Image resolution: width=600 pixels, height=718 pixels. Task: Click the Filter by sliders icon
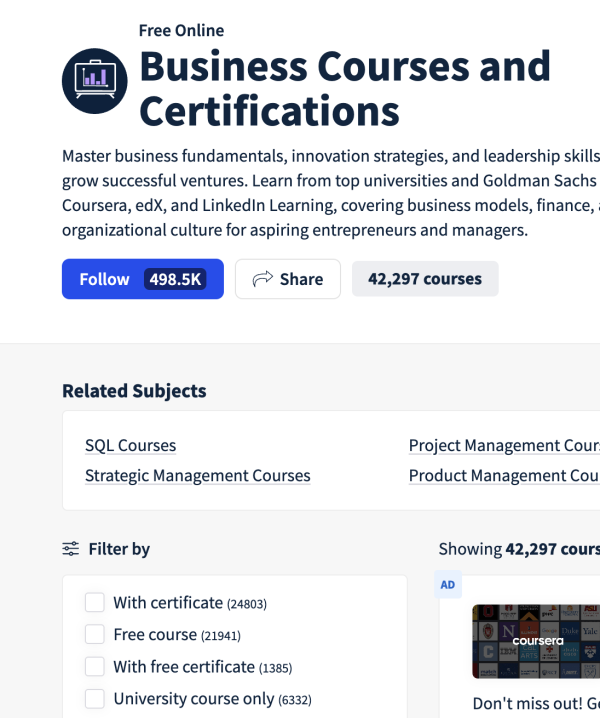click(70, 548)
